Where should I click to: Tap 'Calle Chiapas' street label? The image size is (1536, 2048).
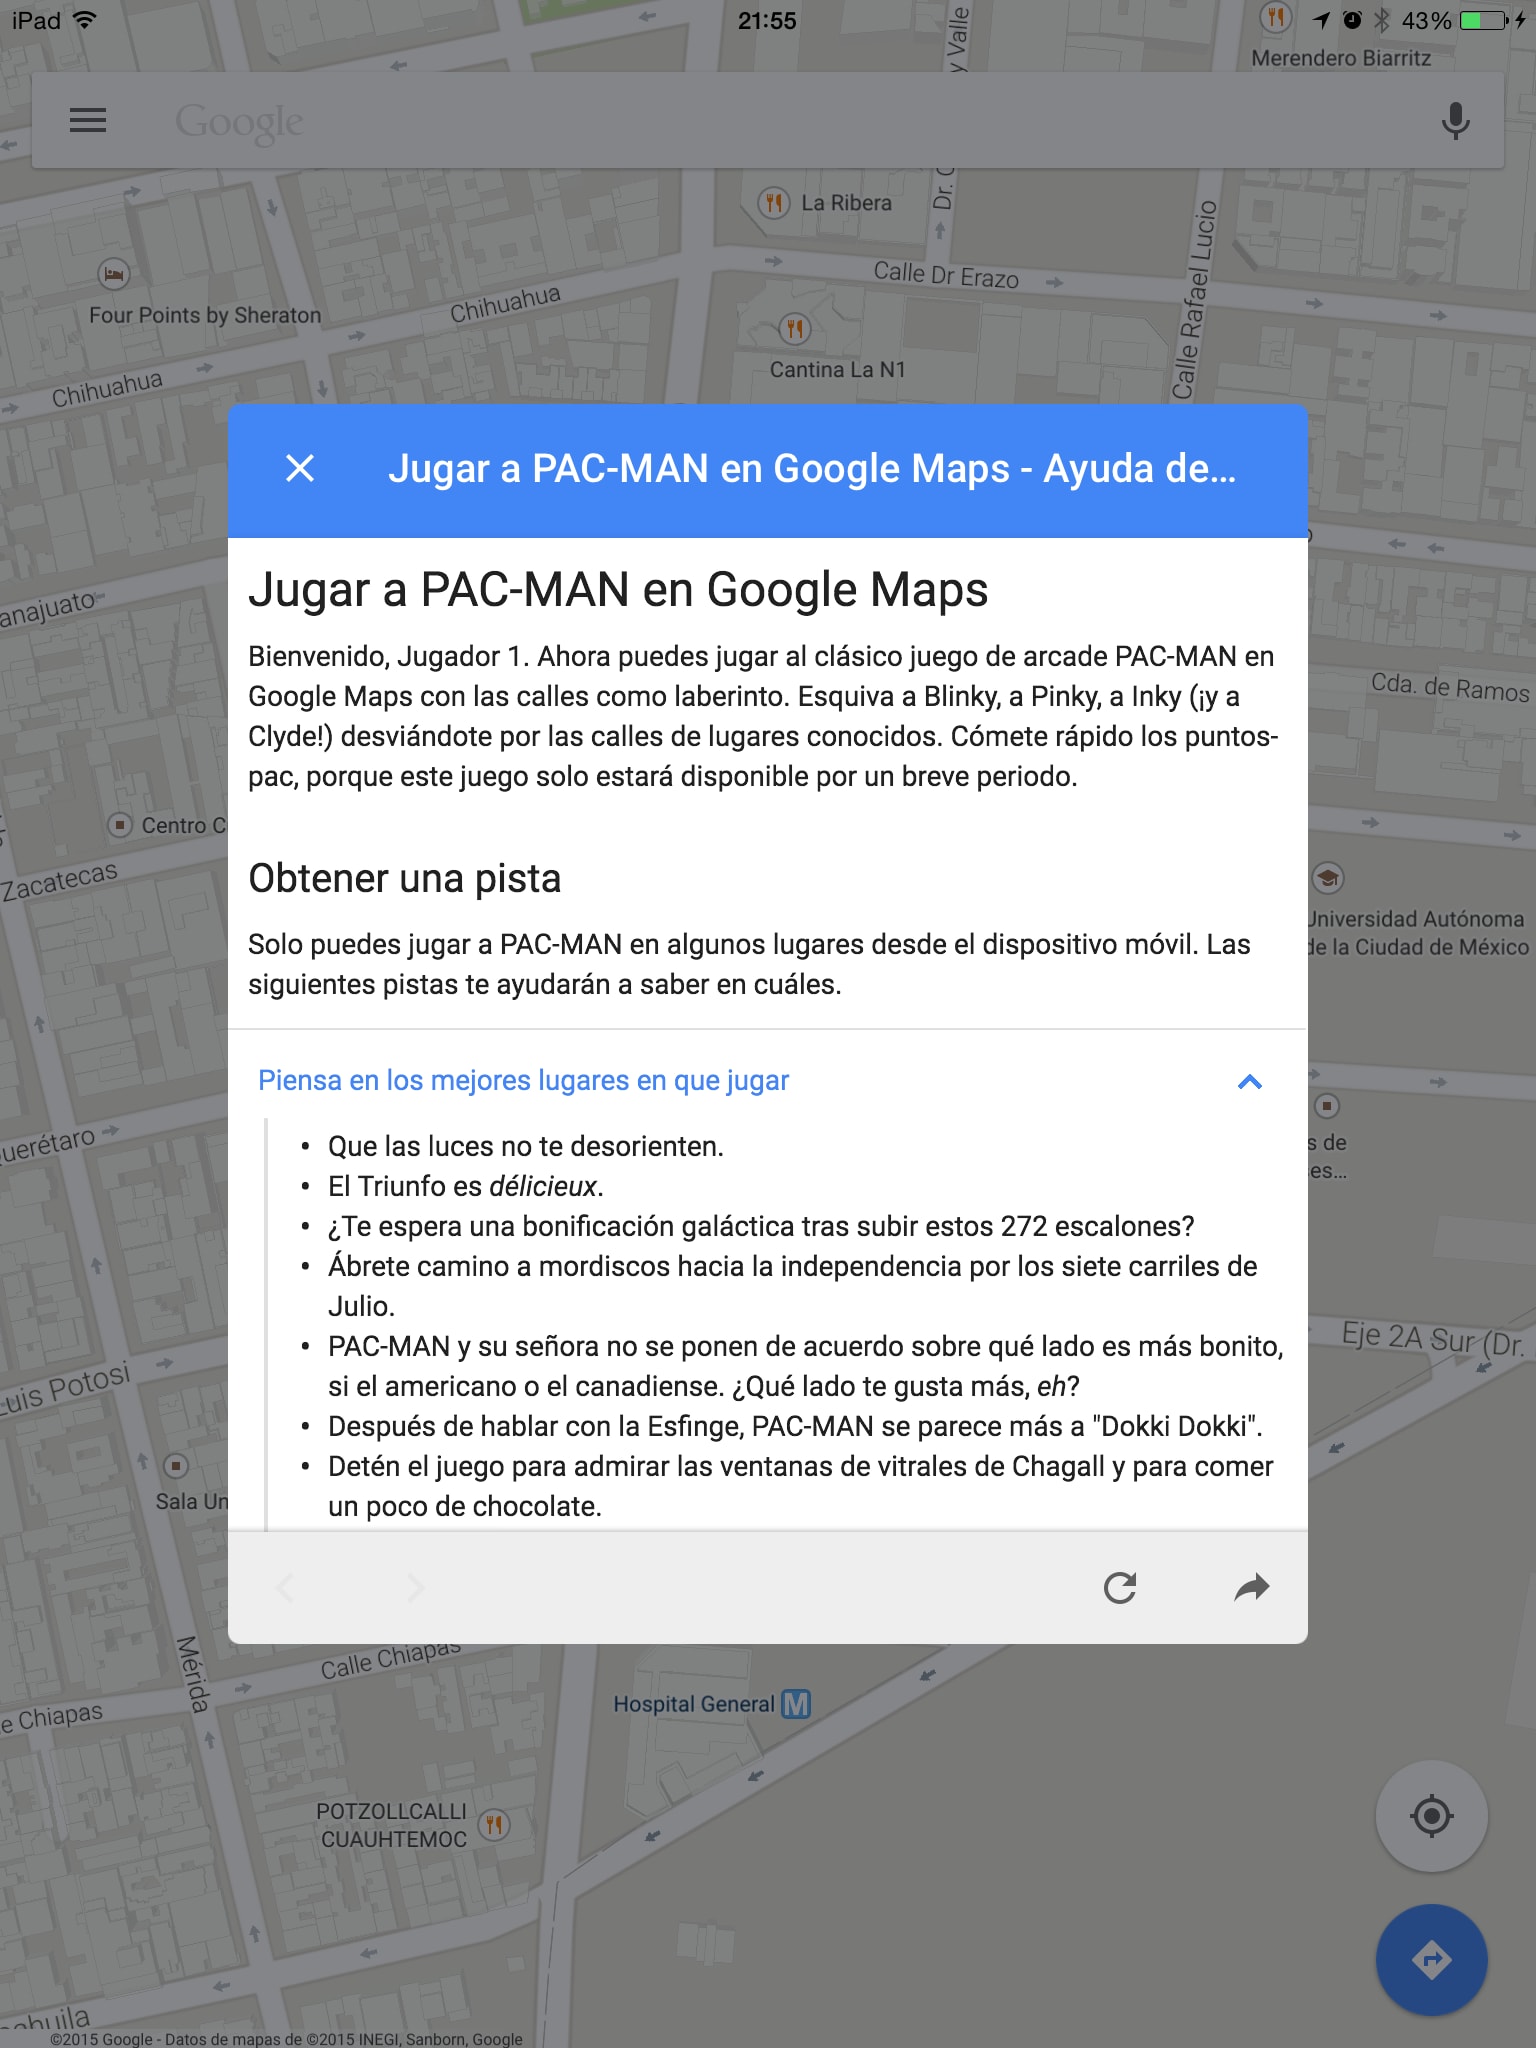click(390, 1659)
